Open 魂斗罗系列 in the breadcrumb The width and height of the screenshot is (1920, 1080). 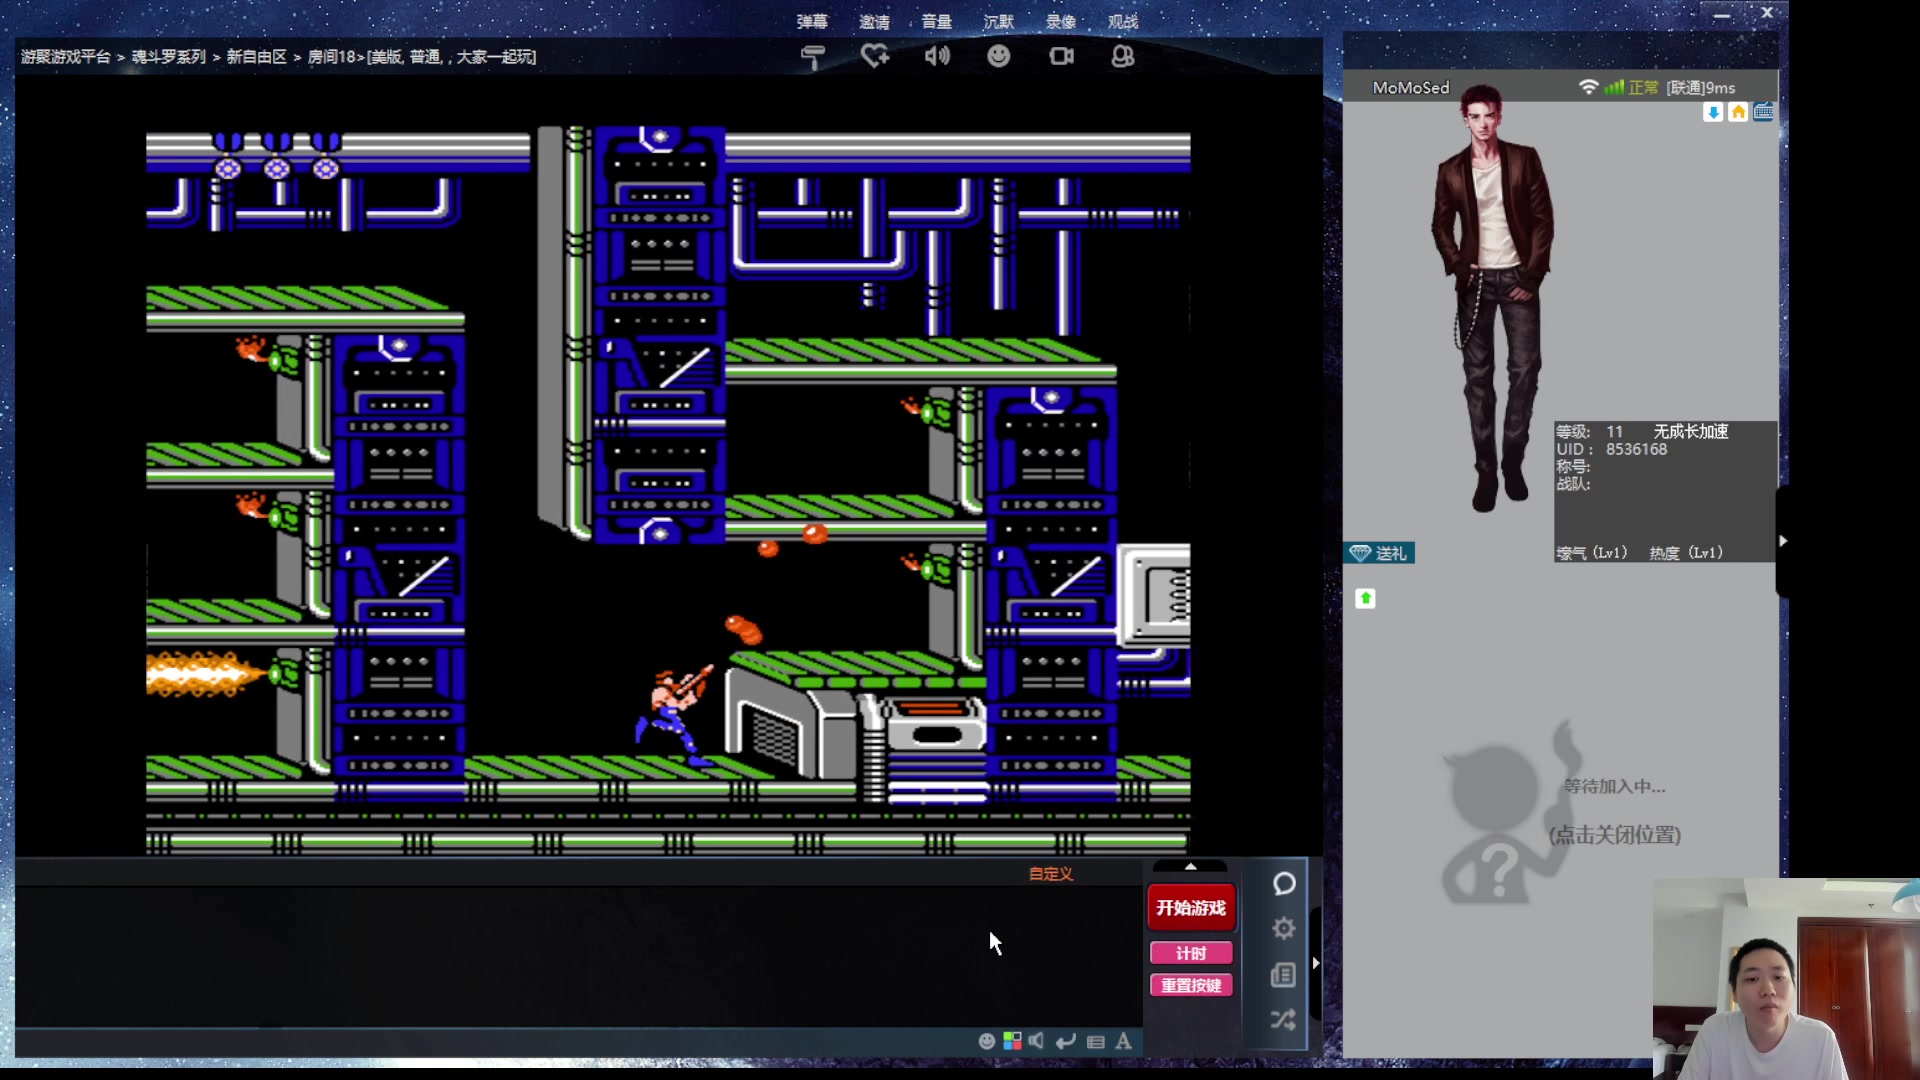tap(169, 57)
